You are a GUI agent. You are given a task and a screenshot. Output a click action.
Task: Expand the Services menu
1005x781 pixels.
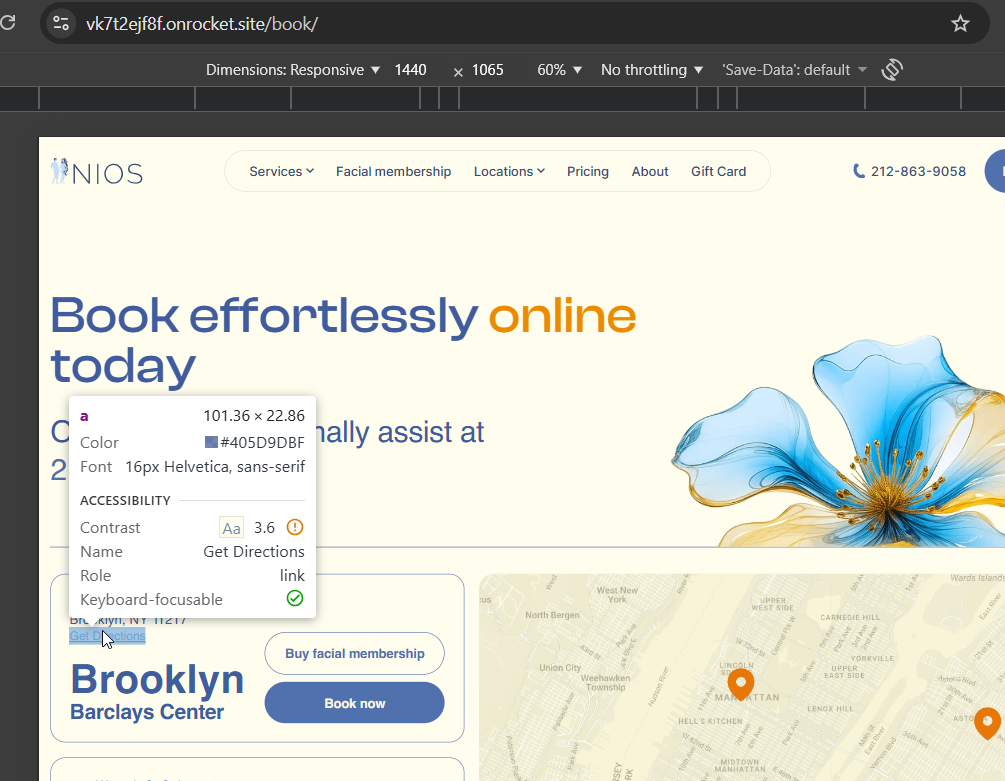[x=281, y=172]
